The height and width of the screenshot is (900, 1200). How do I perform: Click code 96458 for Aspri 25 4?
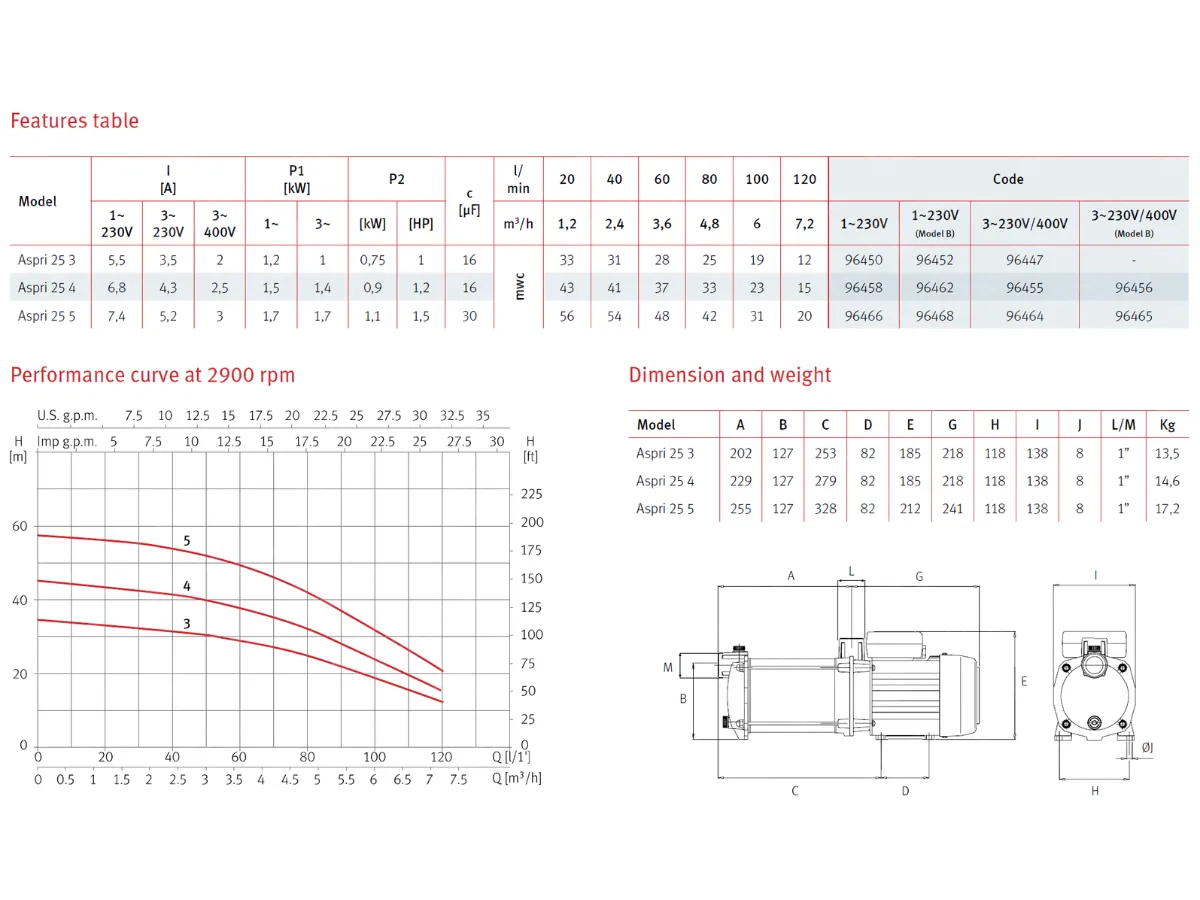pos(864,288)
